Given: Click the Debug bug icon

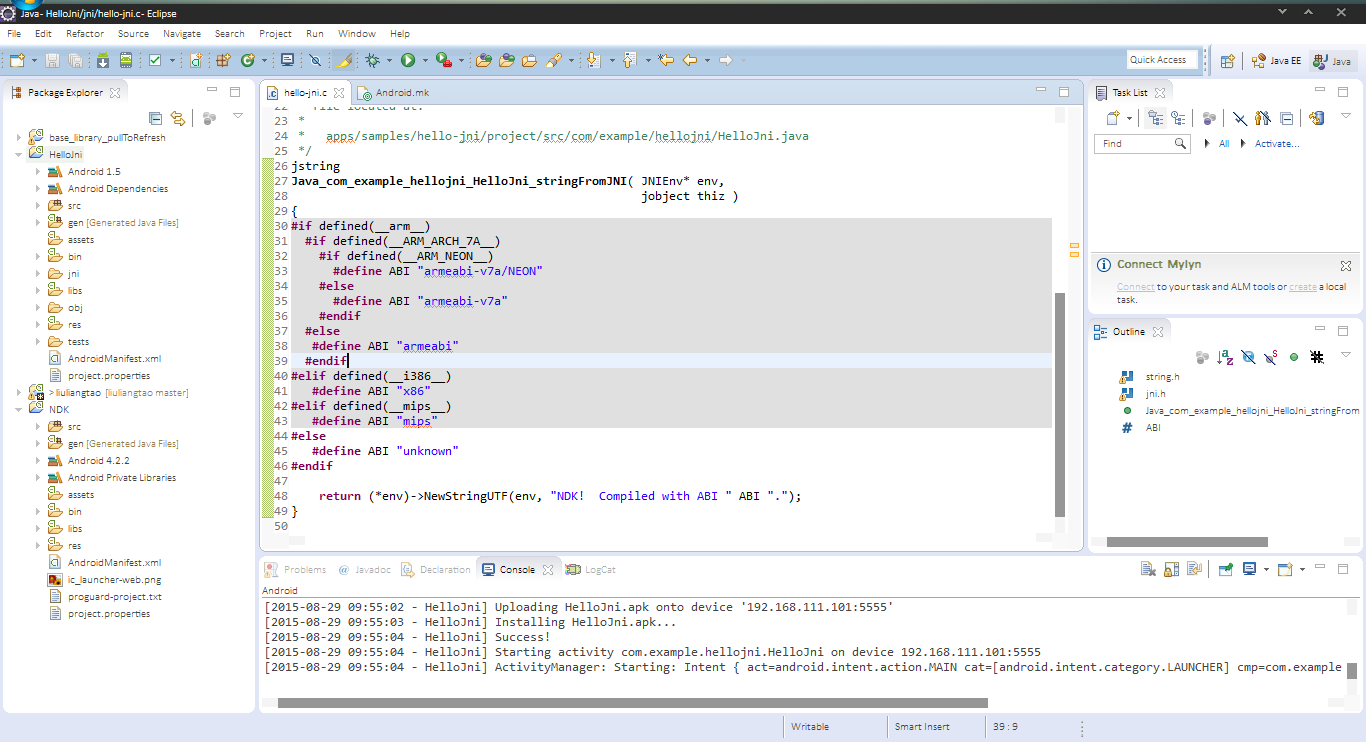Looking at the screenshot, I should coord(372,60).
